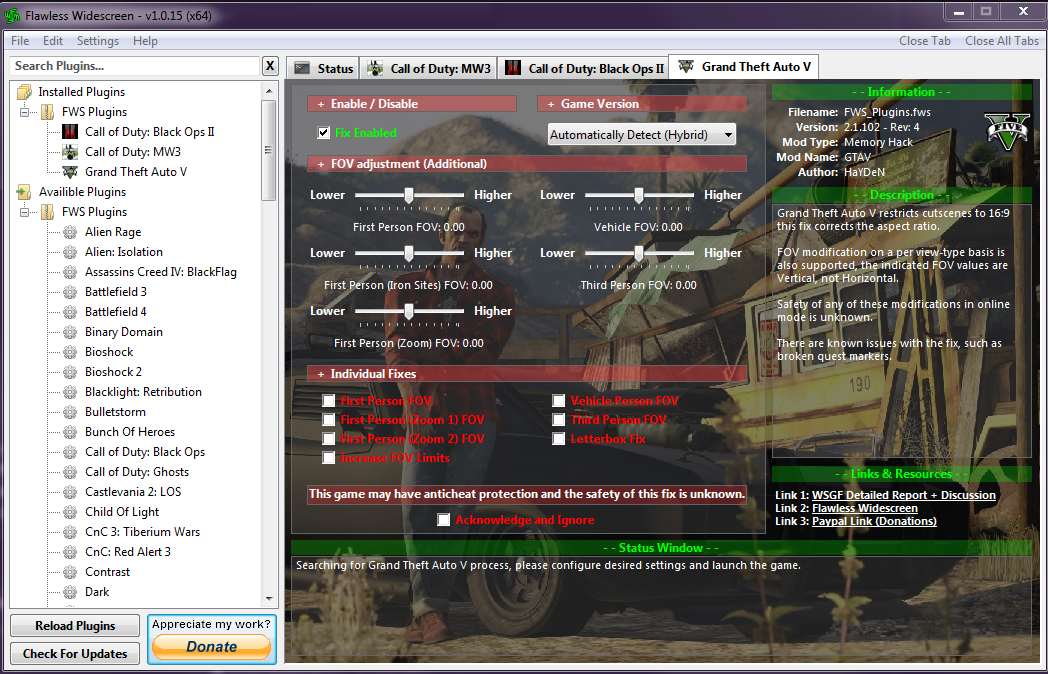Screen dimensions: 1048x674
Task: Tick the Letterbox Fix checkbox
Action: click(x=558, y=439)
